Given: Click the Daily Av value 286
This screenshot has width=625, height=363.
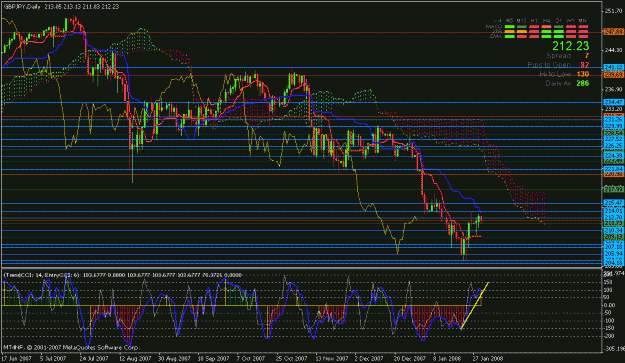Looking at the screenshot, I should point(583,83).
